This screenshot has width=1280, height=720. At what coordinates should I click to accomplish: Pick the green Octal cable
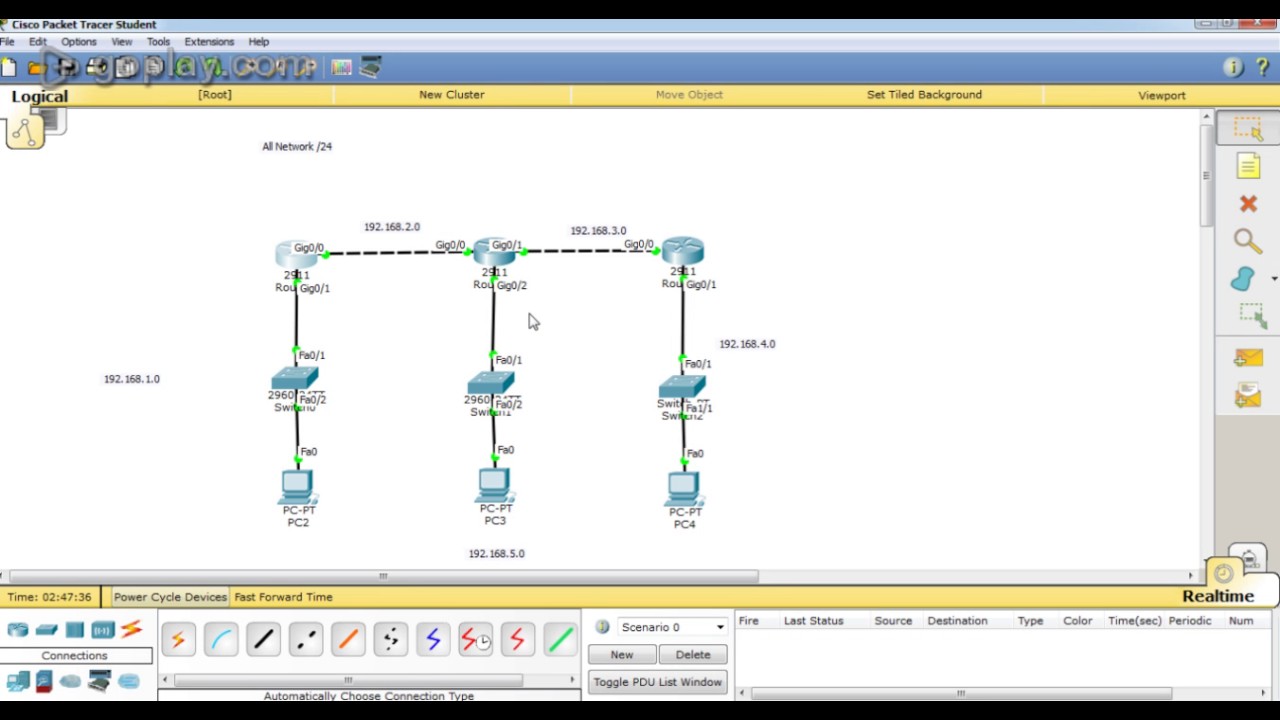tap(560, 639)
